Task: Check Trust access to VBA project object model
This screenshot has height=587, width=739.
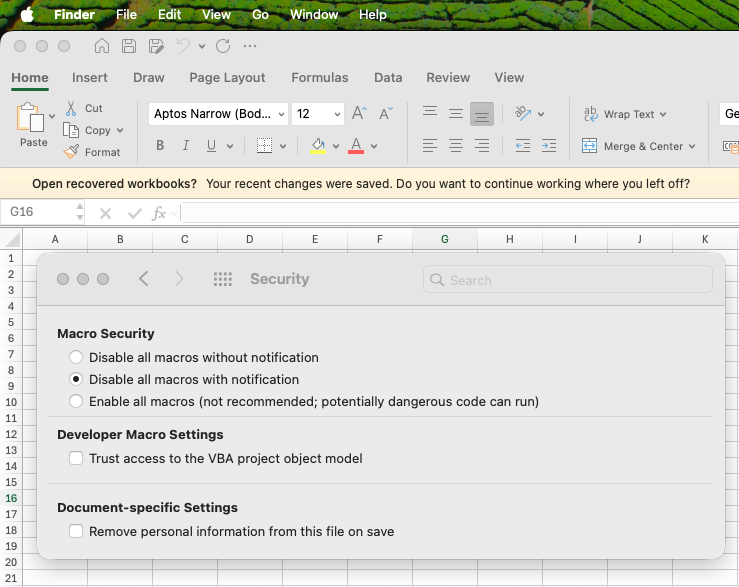Action: coord(76,458)
